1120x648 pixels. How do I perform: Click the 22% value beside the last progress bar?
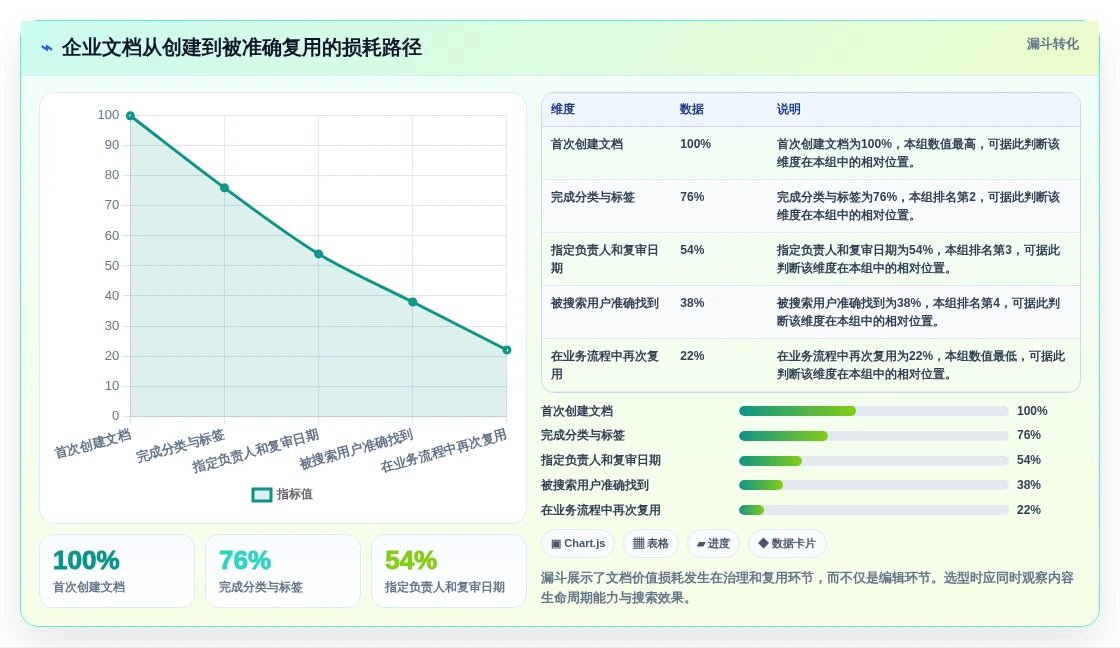click(x=1029, y=510)
